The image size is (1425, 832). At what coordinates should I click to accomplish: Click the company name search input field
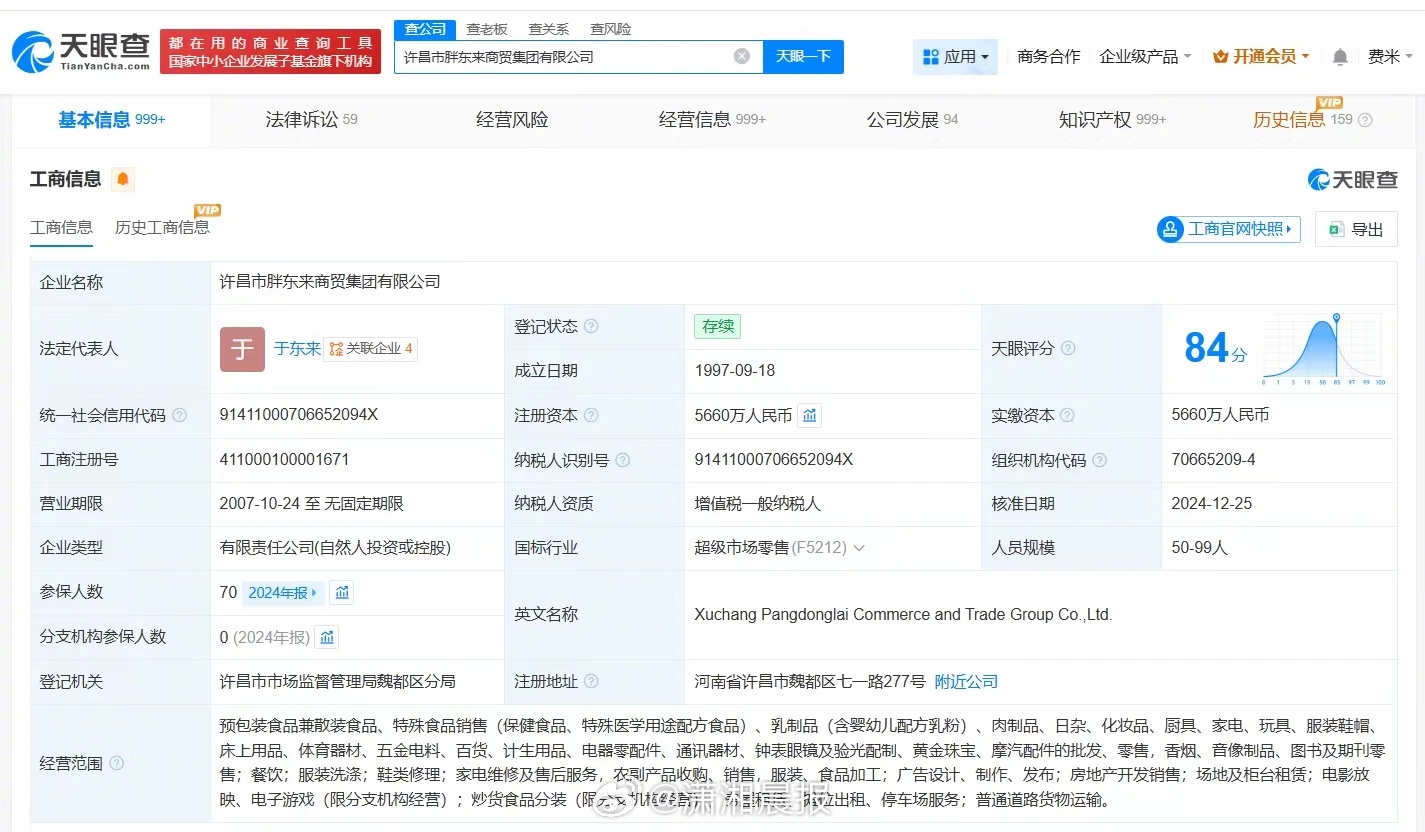(565, 57)
